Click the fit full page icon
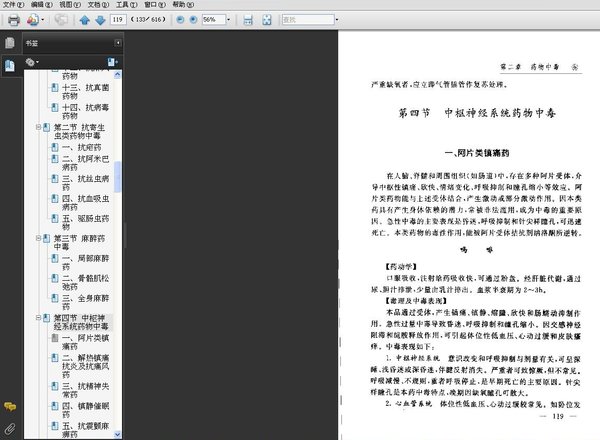Screen dimensions: 600x440 pyautogui.click(x=267, y=20)
